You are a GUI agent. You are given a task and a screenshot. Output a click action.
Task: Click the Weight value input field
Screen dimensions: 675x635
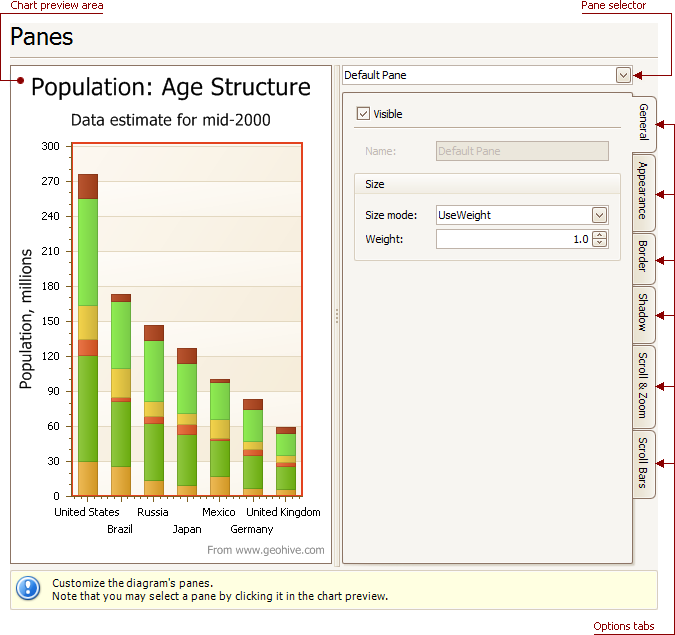click(x=513, y=239)
